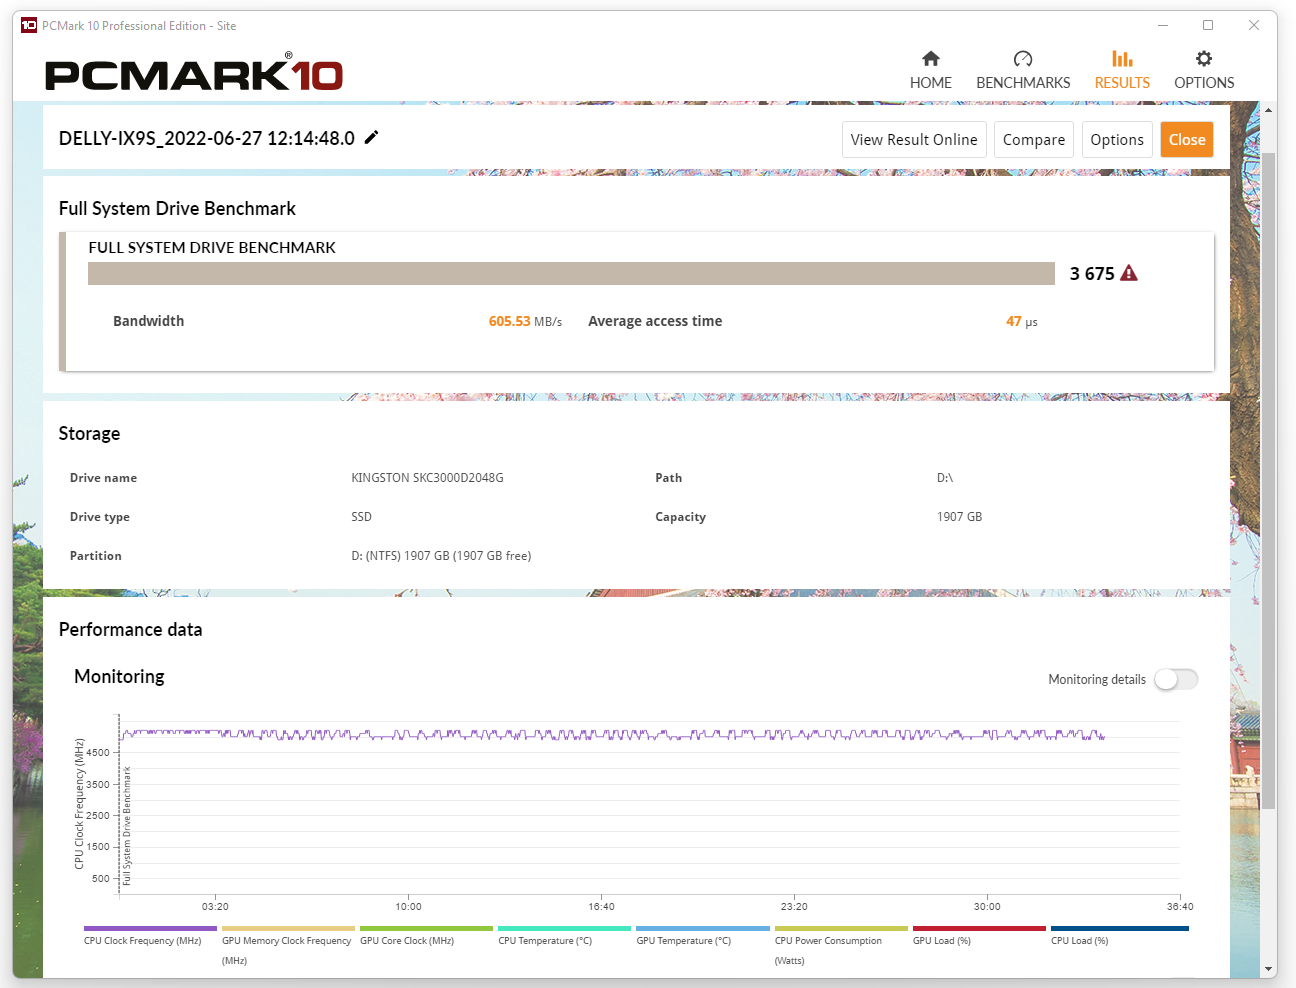Select the Results bar chart icon

point(1122,58)
